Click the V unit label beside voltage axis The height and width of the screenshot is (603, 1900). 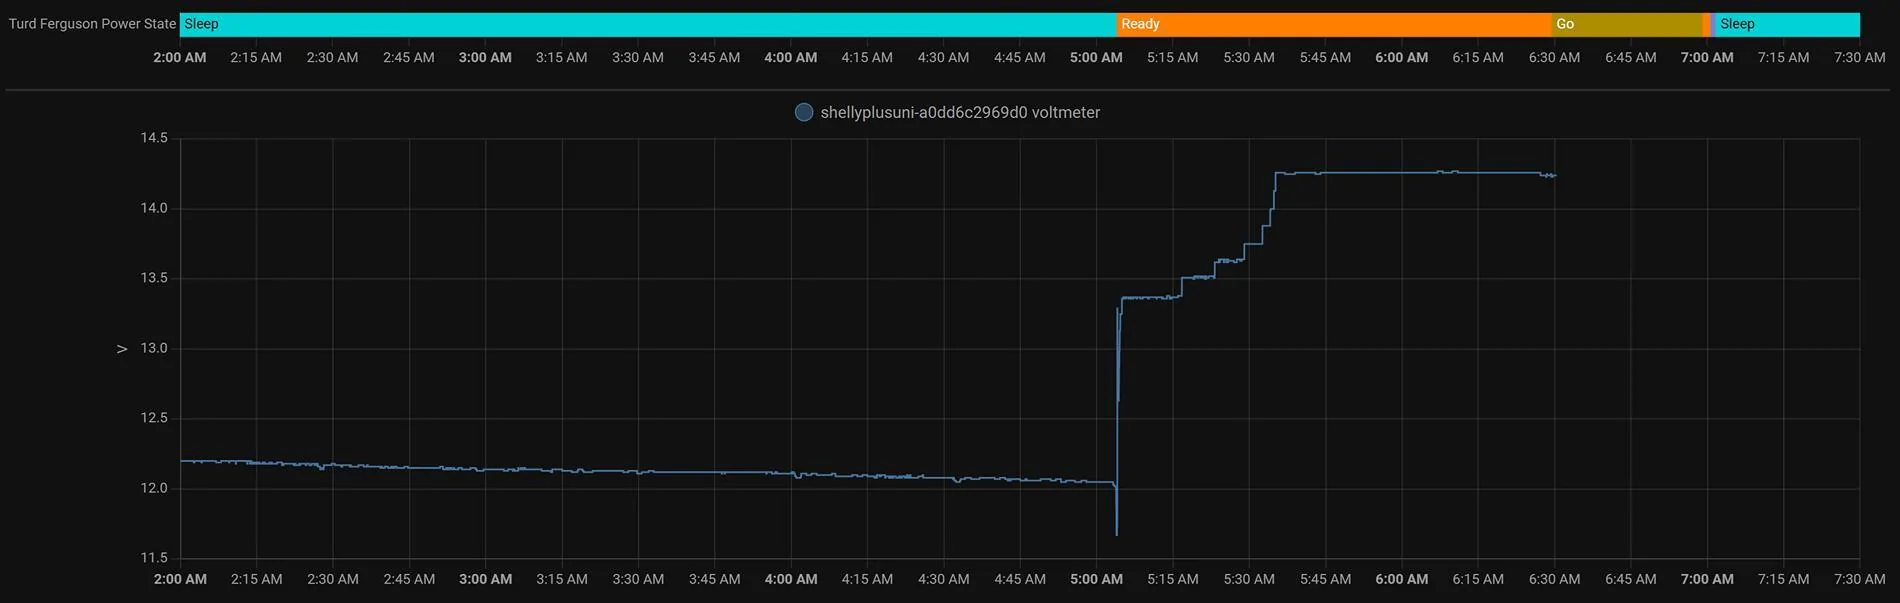click(x=122, y=349)
